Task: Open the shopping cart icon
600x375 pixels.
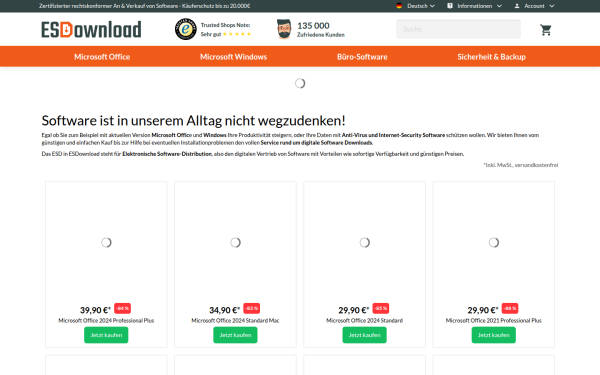Action: (x=546, y=30)
